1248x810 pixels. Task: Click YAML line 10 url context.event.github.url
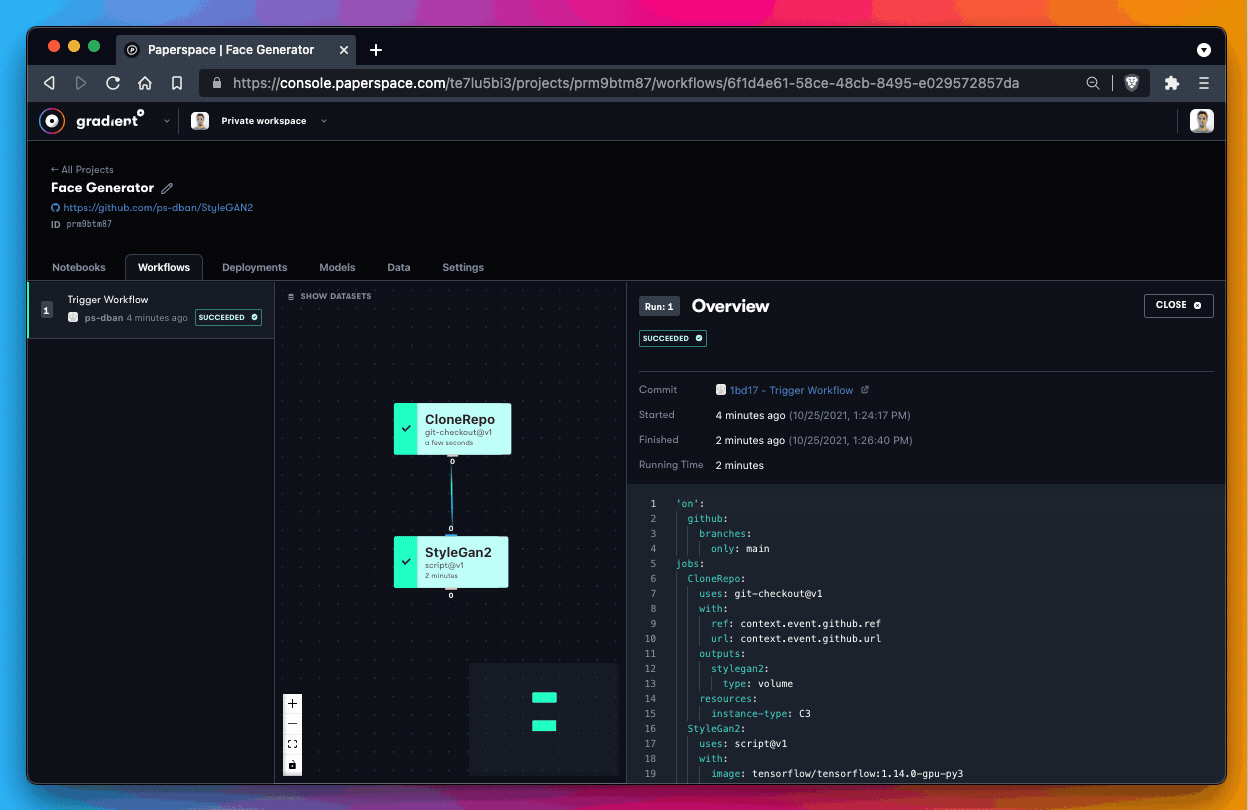tap(796, 638)
